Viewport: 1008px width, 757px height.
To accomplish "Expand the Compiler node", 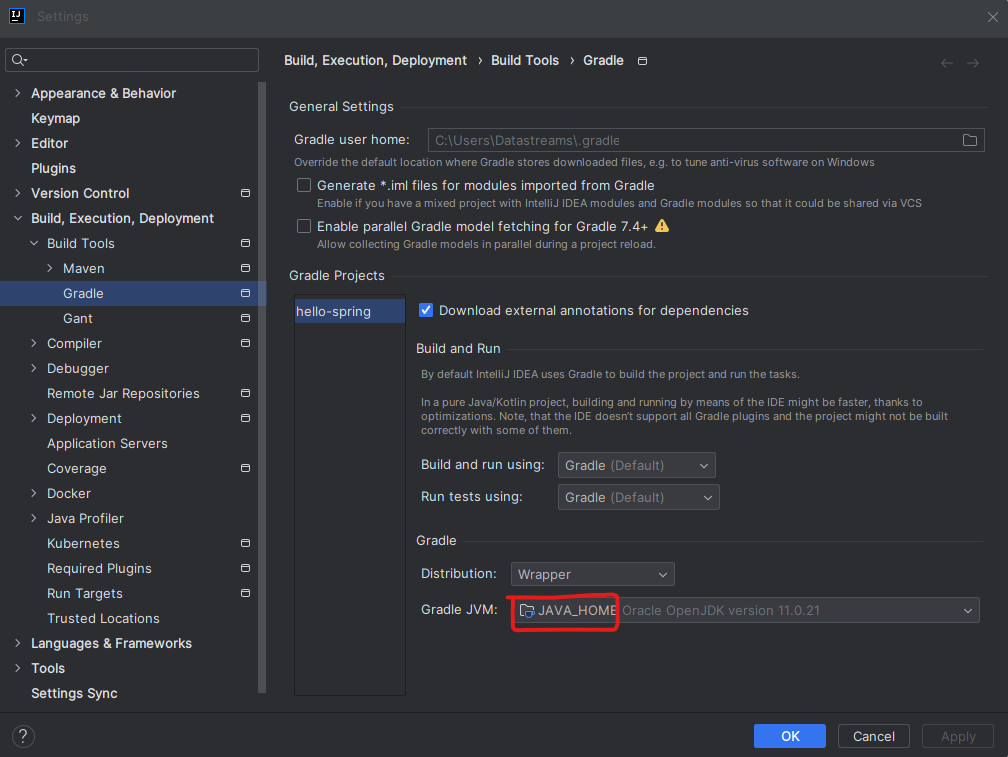I will click(33, 343).
